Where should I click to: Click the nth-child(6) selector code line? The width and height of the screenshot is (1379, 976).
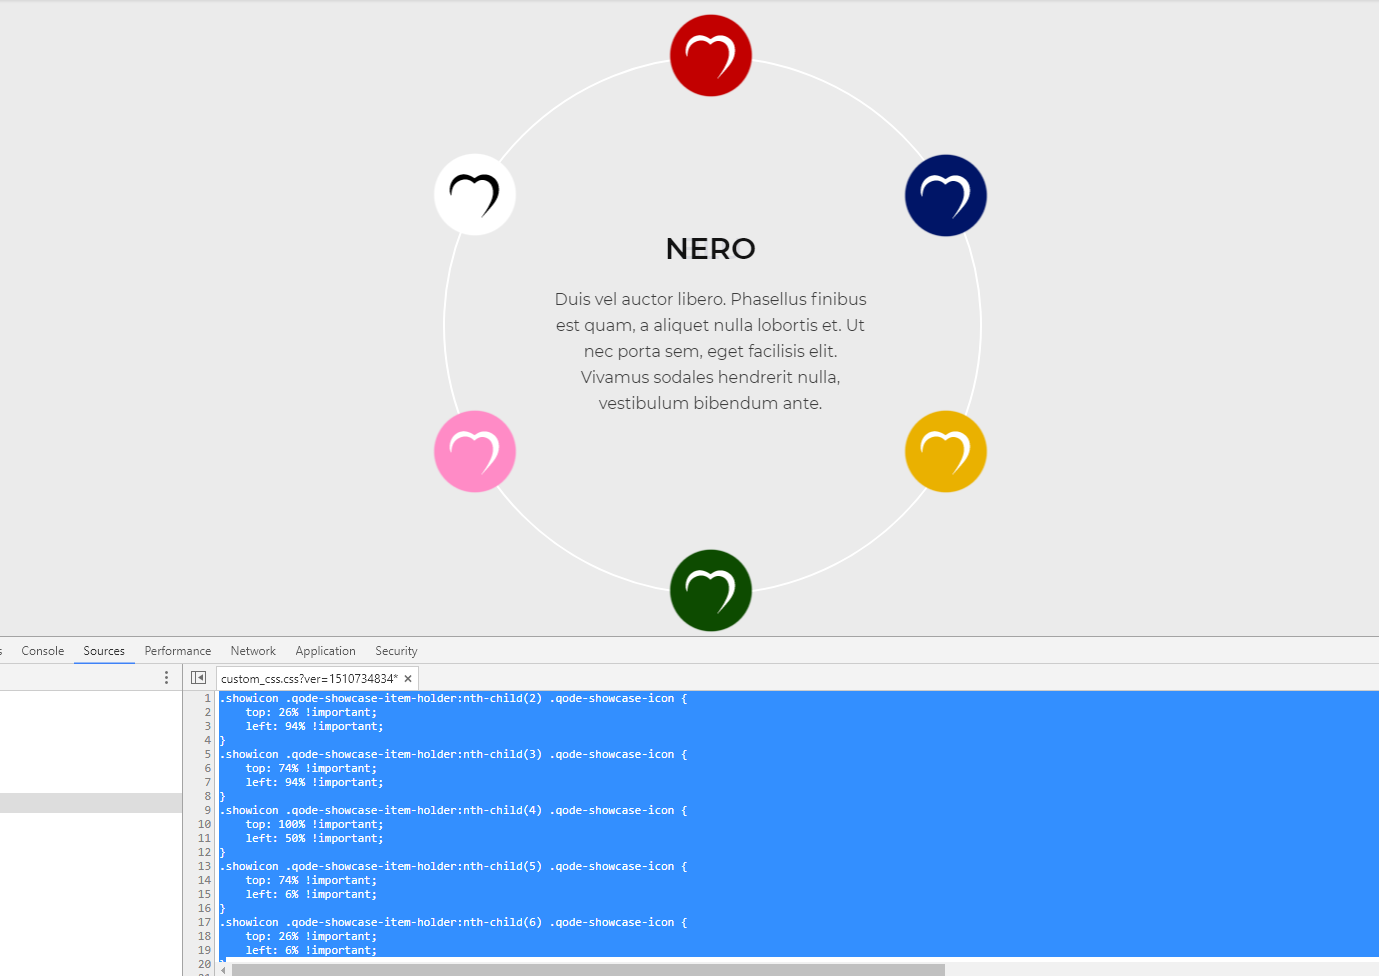pyautogui.click(x=453, y=922)
